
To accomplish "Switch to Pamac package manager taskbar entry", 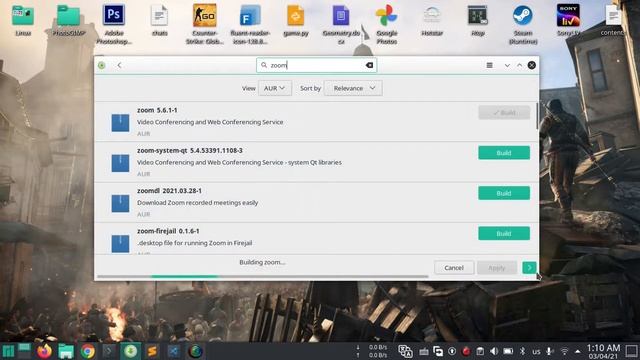I will click(131, 351).
